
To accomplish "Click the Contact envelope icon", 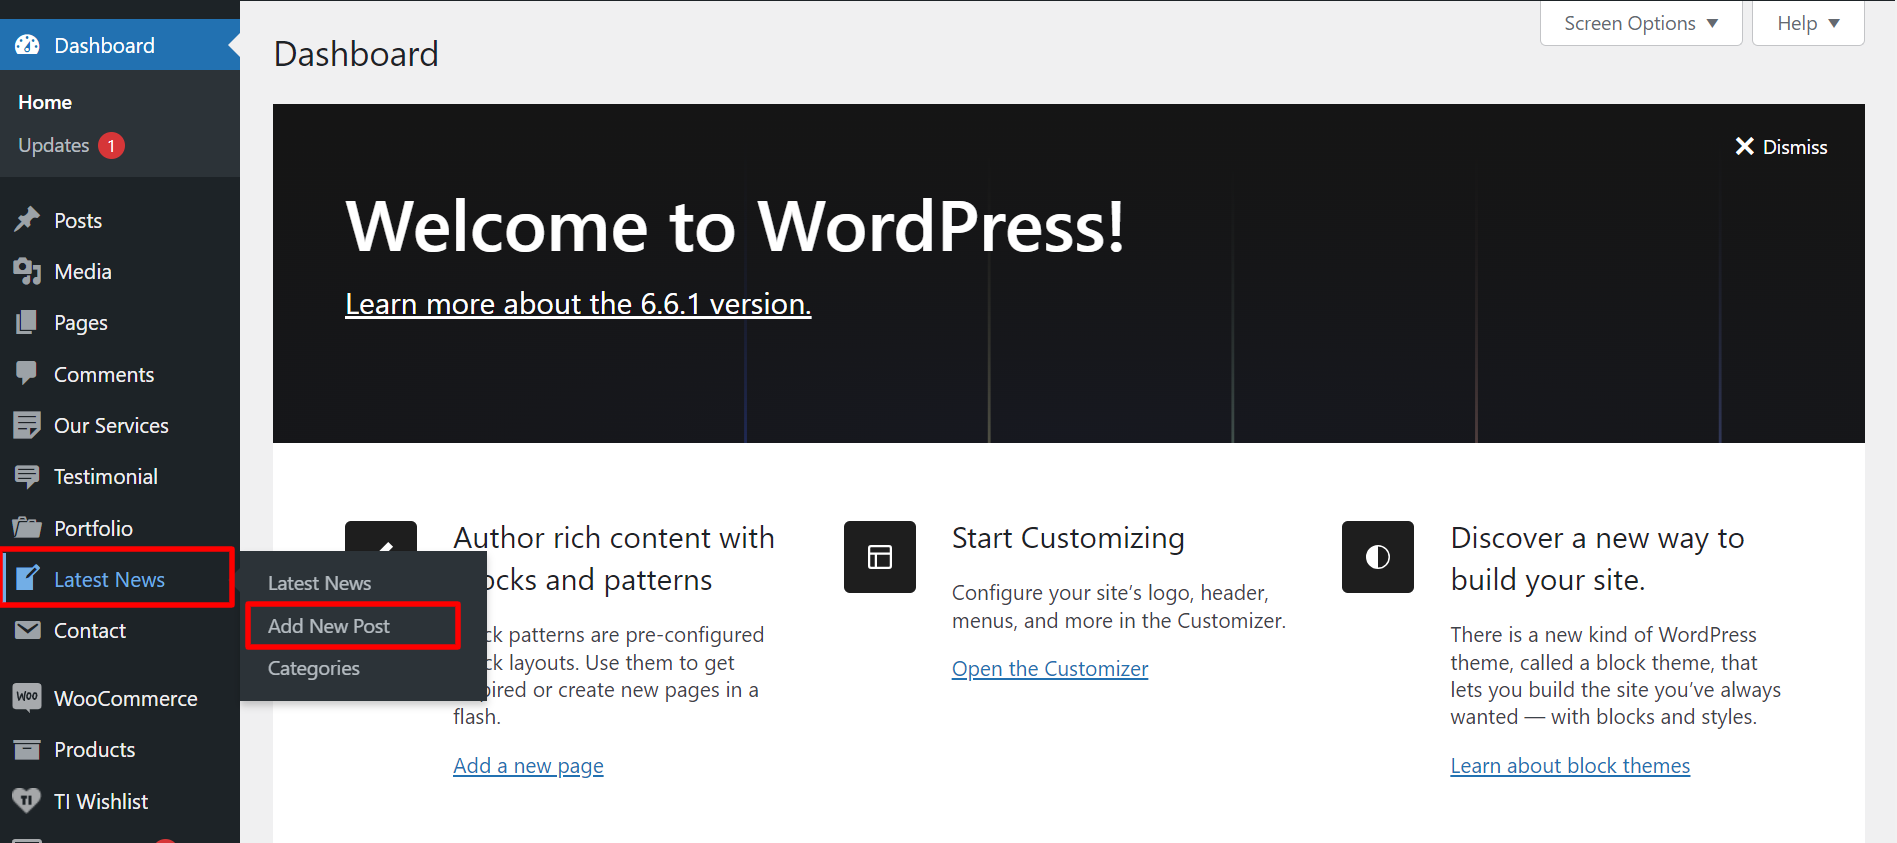I will click(x=27, y=630).
